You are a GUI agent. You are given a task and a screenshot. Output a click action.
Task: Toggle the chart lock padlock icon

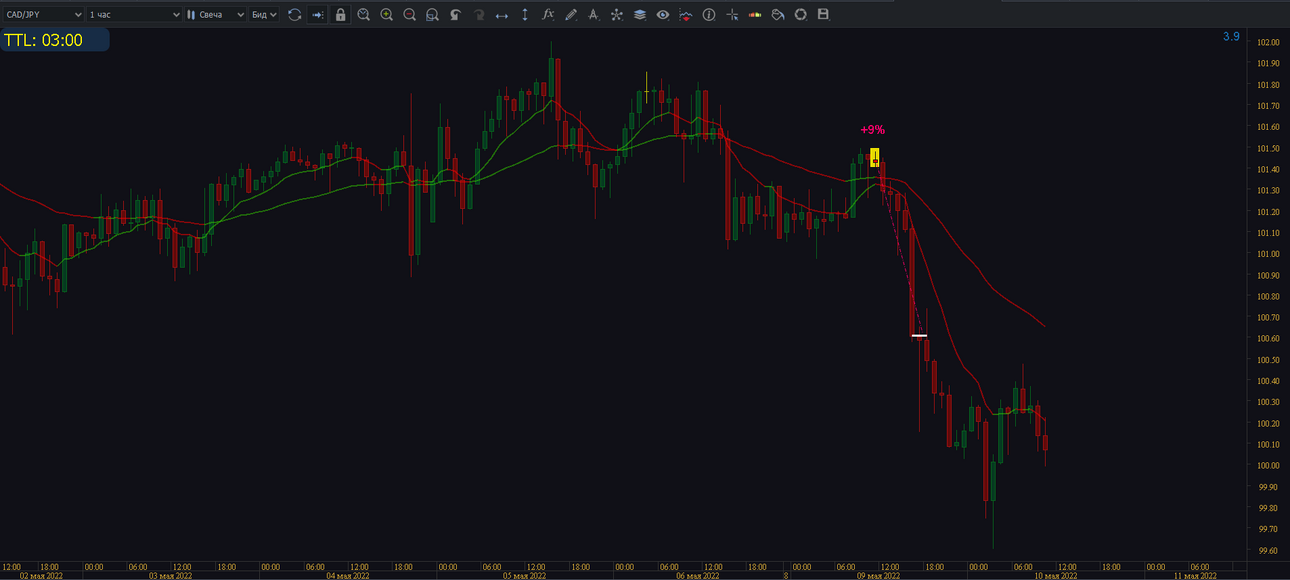click(x=340, y=15)
